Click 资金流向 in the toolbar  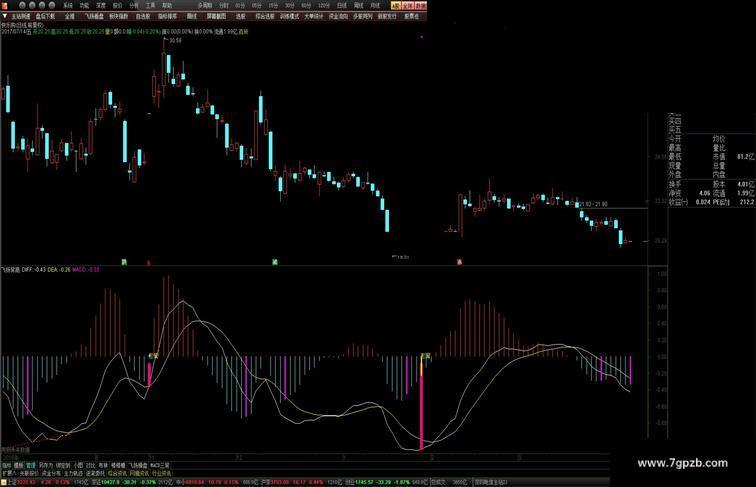[338, 16]
